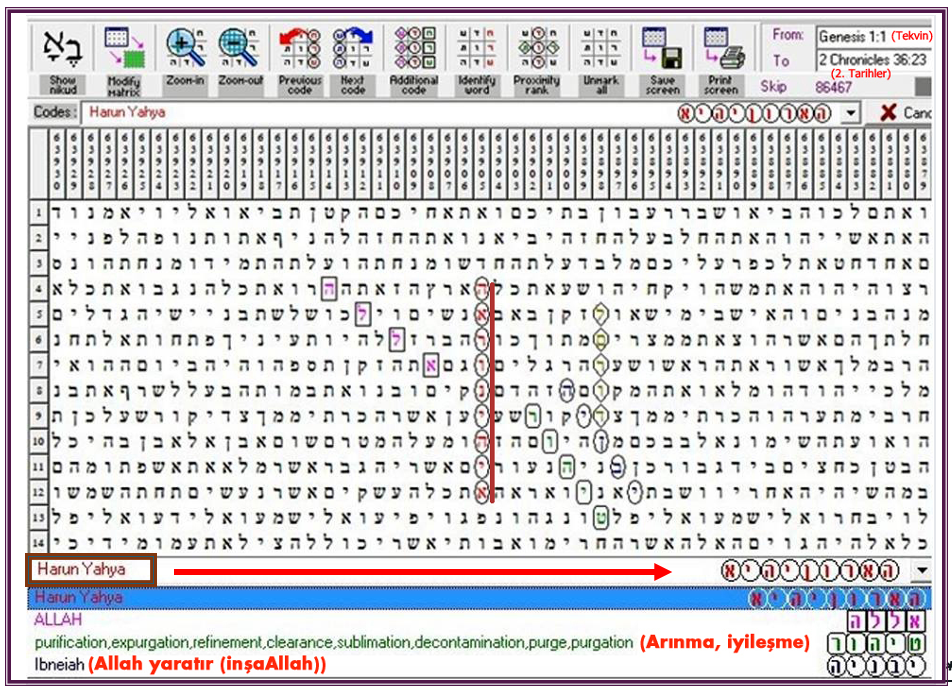Select the ALLAH code row
The height and width of the screenshot is (696, 952).
pos(480,620)
